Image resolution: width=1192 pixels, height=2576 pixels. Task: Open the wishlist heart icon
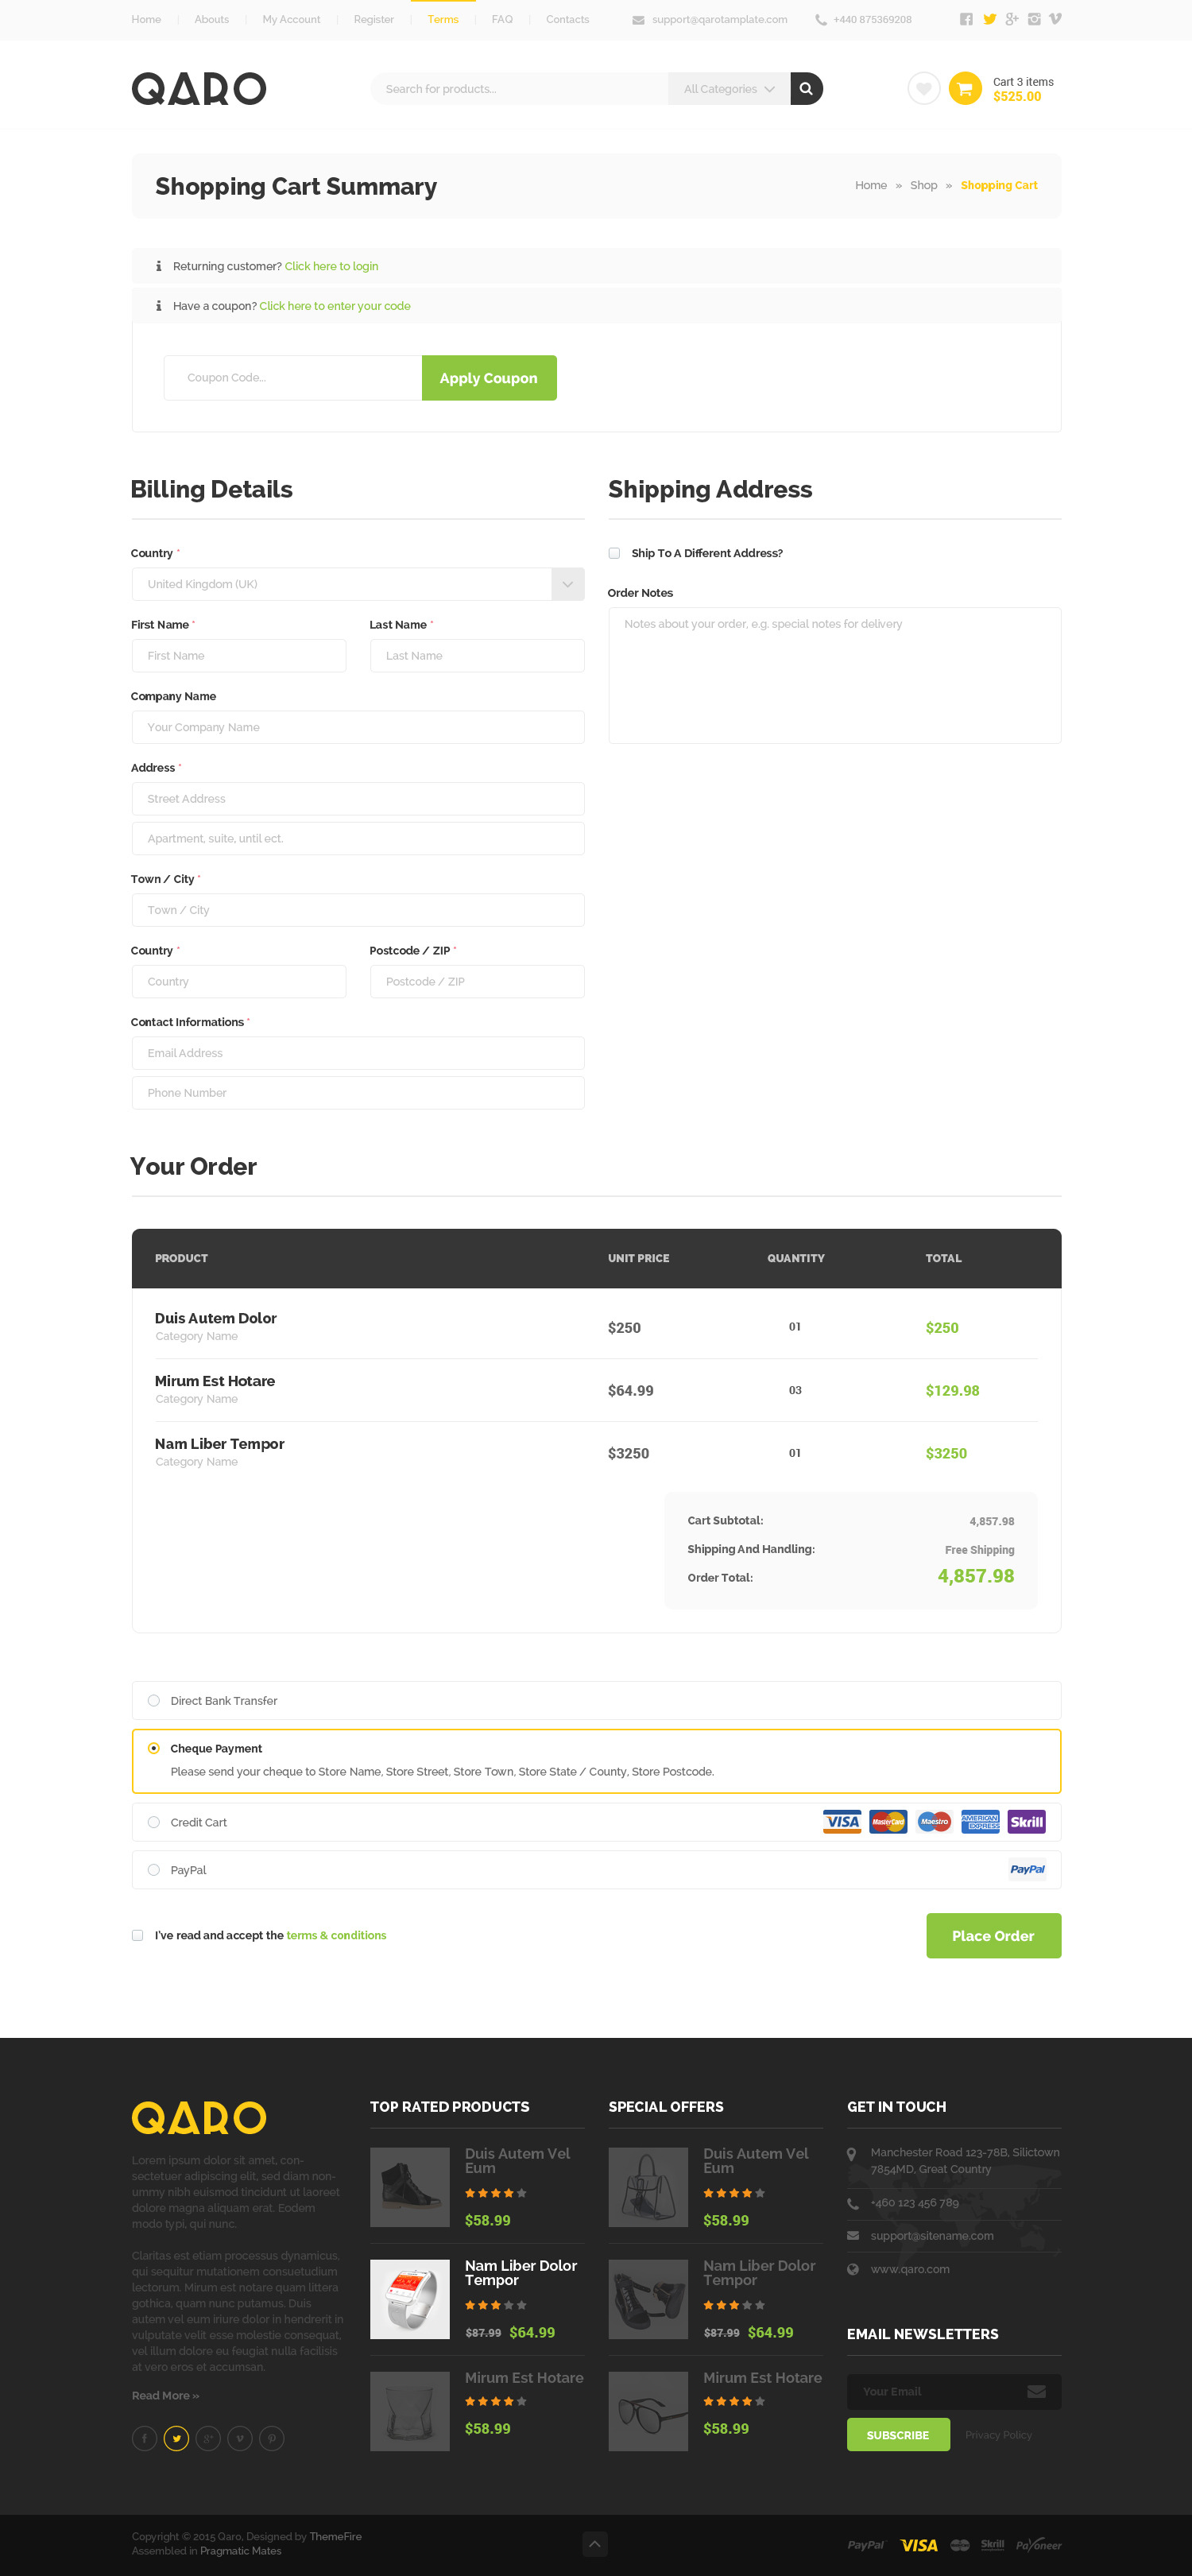click(923, 89)
